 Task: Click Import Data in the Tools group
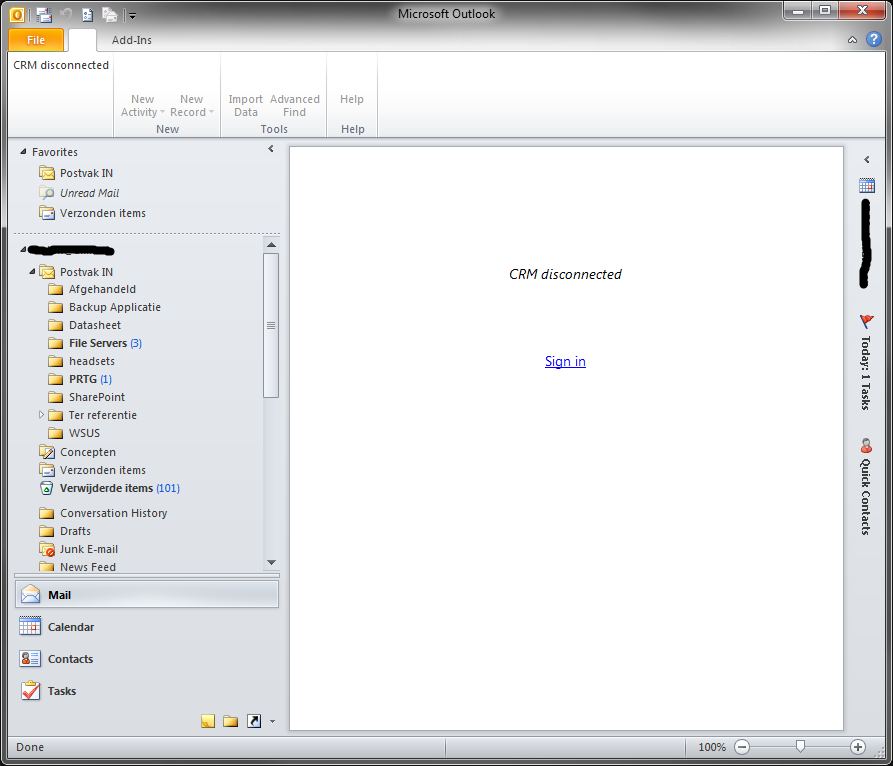[245, 106]
